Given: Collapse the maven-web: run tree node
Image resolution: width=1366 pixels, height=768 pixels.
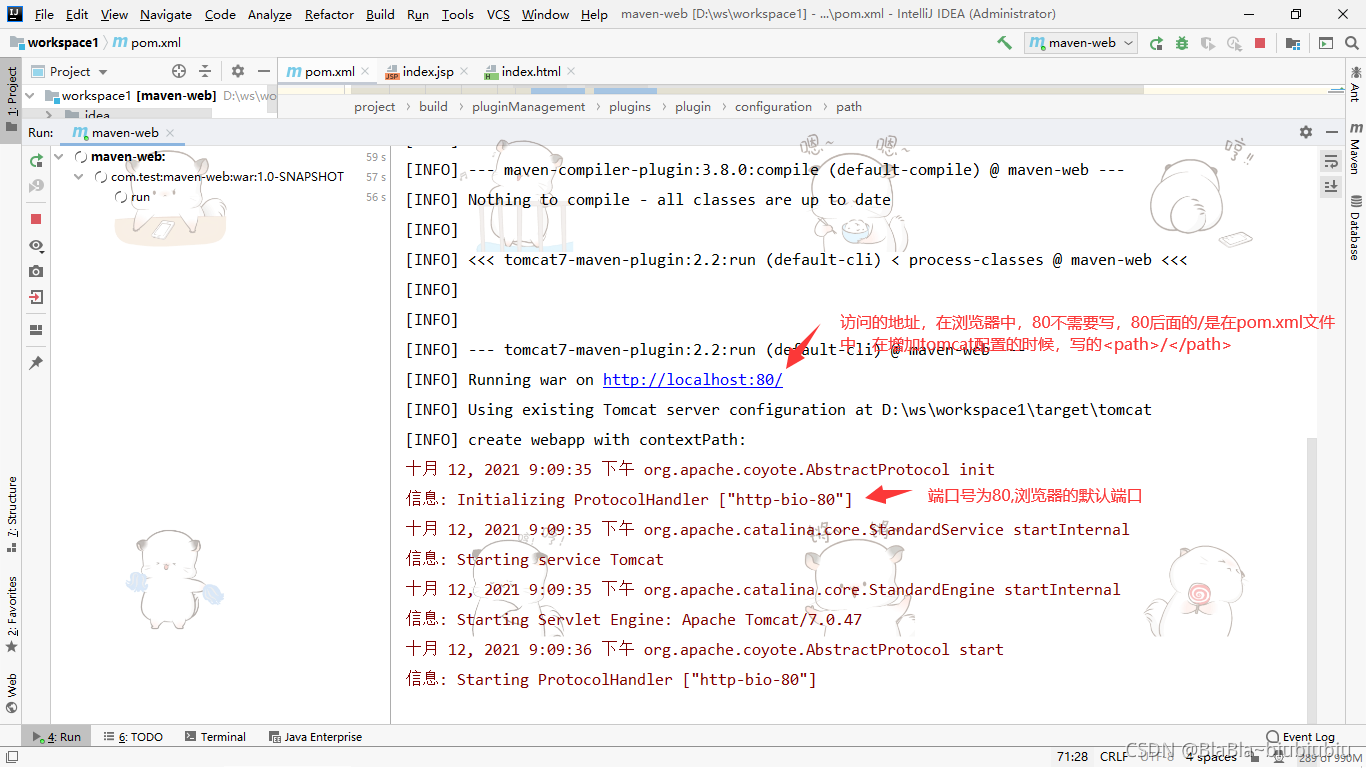Looking at the screenshot, I should click(59, 157).
